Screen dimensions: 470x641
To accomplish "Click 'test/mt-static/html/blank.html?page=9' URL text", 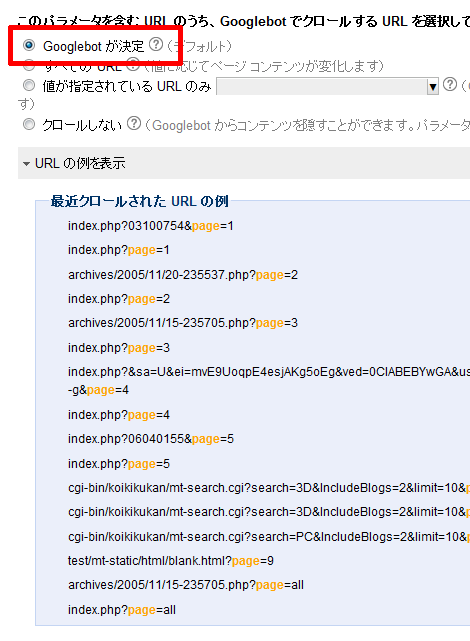I will pos(170,560).
